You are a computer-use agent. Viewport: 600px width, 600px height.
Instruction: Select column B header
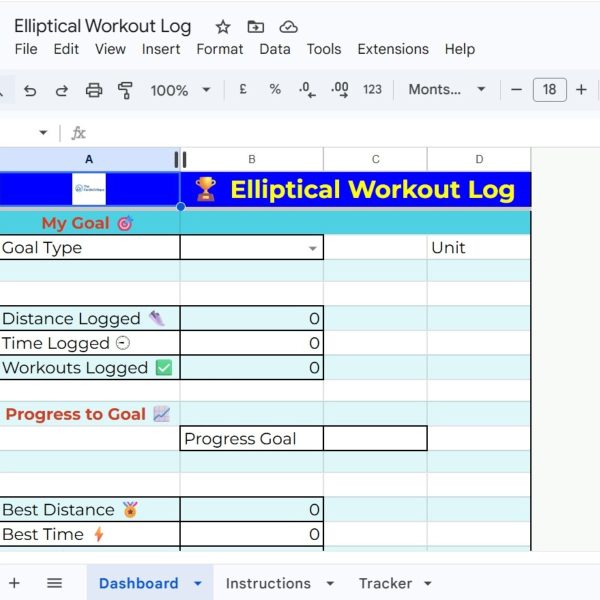251,159
